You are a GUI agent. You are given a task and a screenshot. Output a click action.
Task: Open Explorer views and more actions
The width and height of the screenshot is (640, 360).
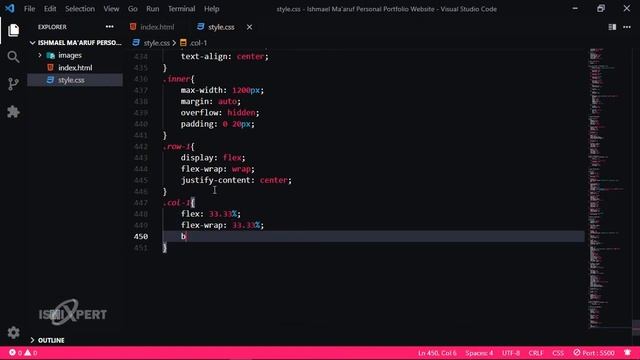tap(109, 27)
